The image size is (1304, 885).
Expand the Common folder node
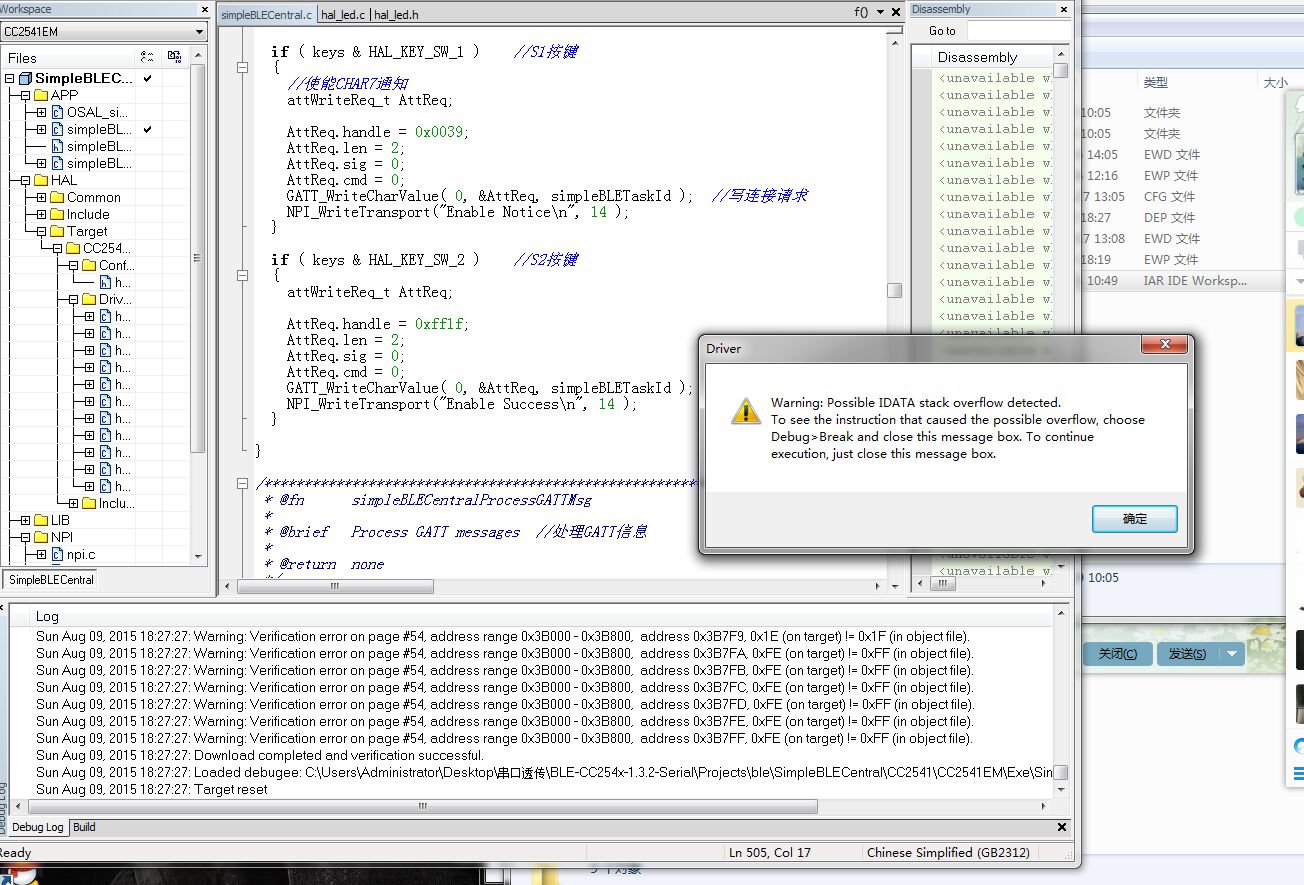click(42, 197)
